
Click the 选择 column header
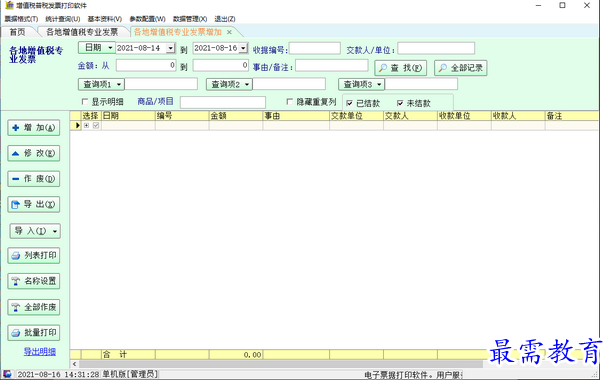[x=91, y=116]
